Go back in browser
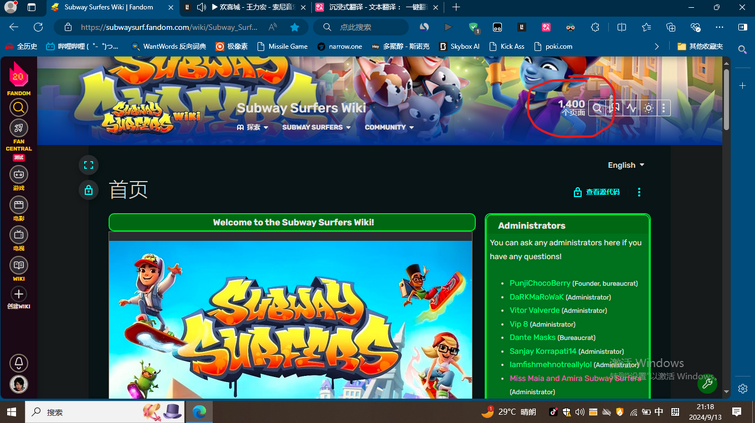Image resolution: width=755 pixels, height=423 pixels. (x=13, y=27)
